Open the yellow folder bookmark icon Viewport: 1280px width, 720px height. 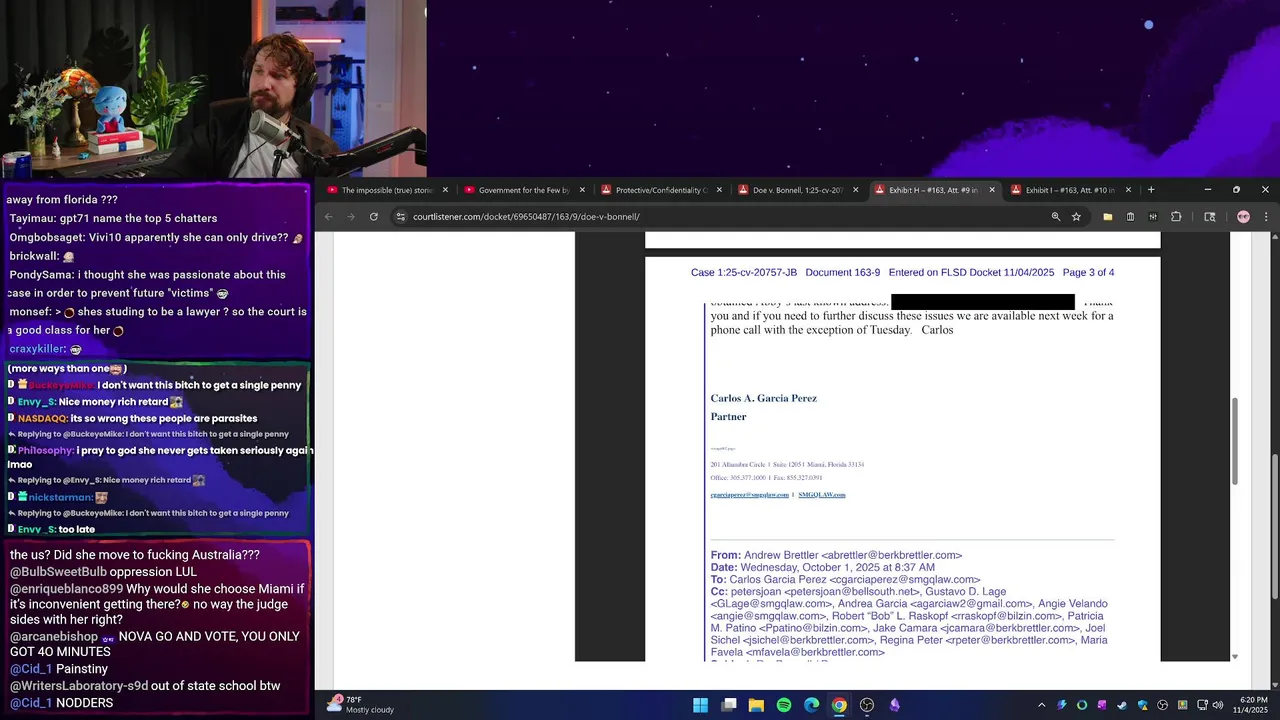[x=1108, y=217]
